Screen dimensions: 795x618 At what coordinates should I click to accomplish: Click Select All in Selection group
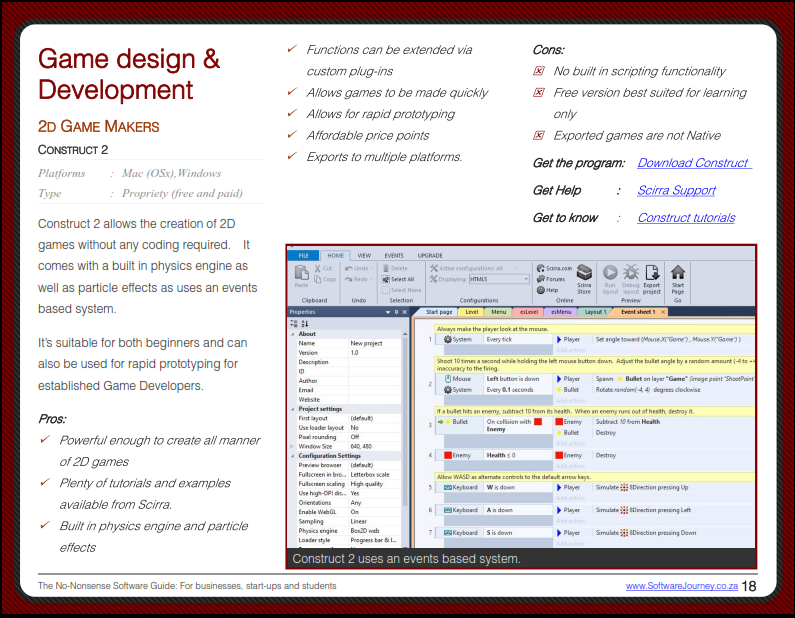[x=400, y=279]
